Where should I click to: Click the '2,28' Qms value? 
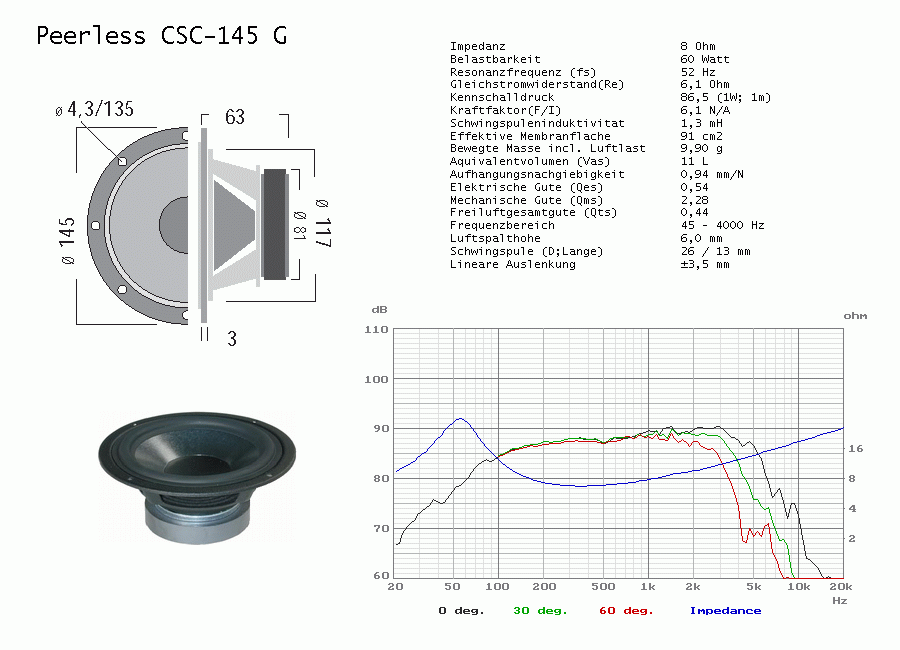click(695, 200)
